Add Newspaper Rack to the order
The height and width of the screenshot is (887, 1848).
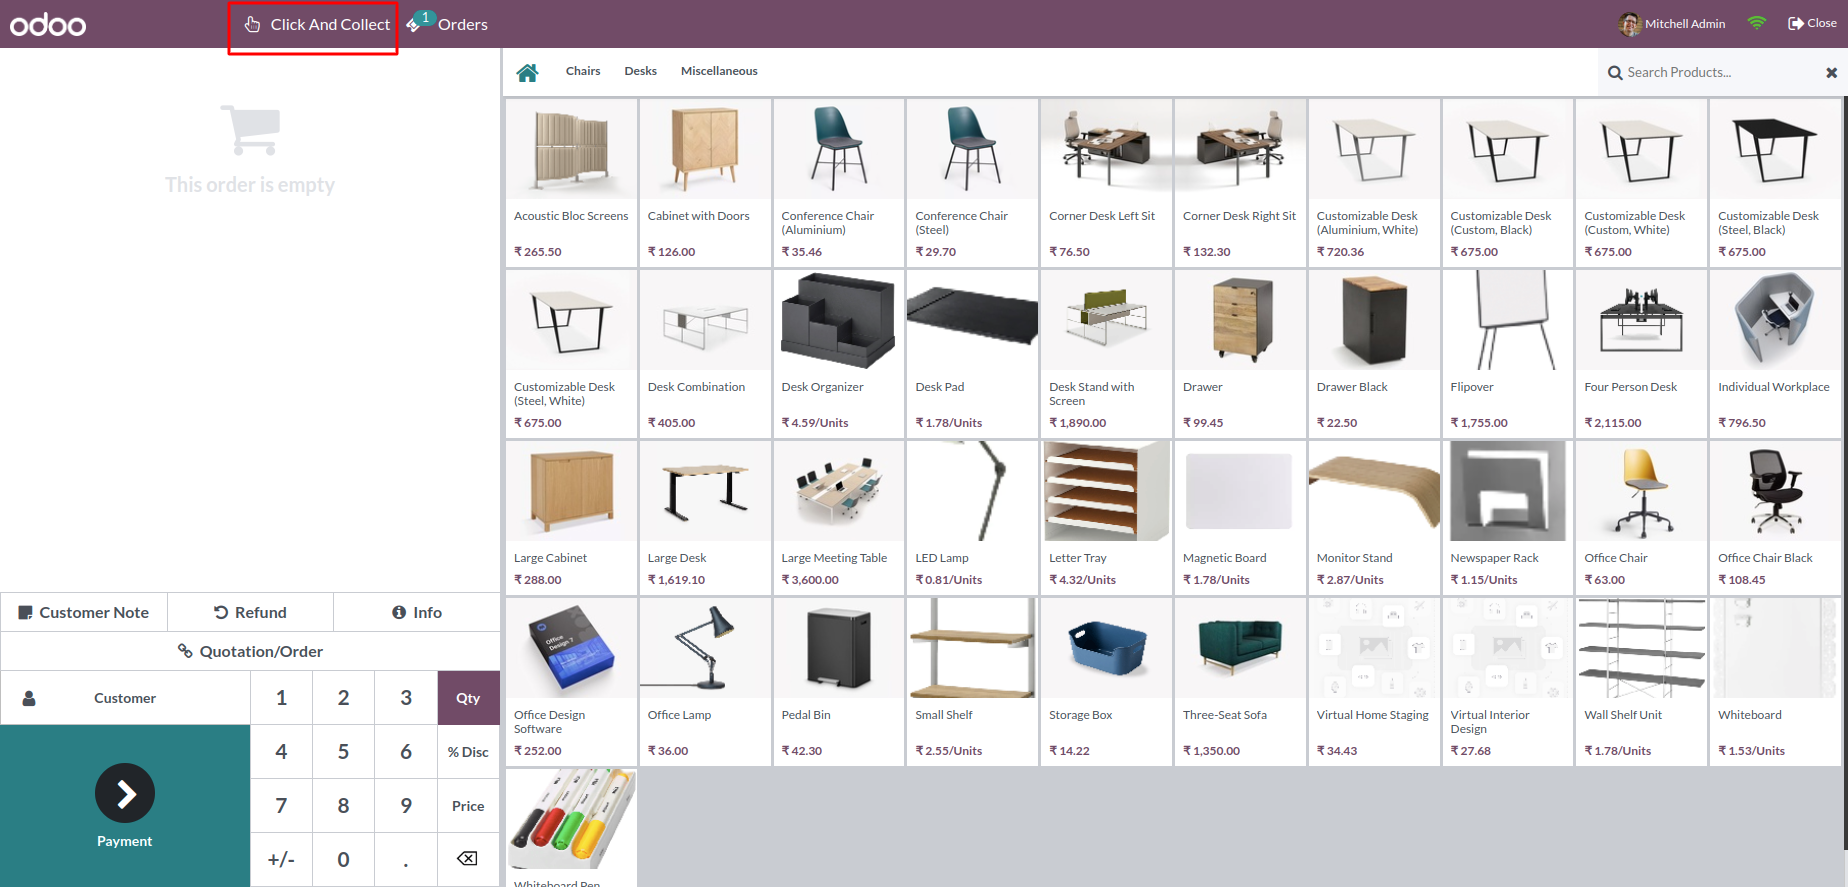1508,517
